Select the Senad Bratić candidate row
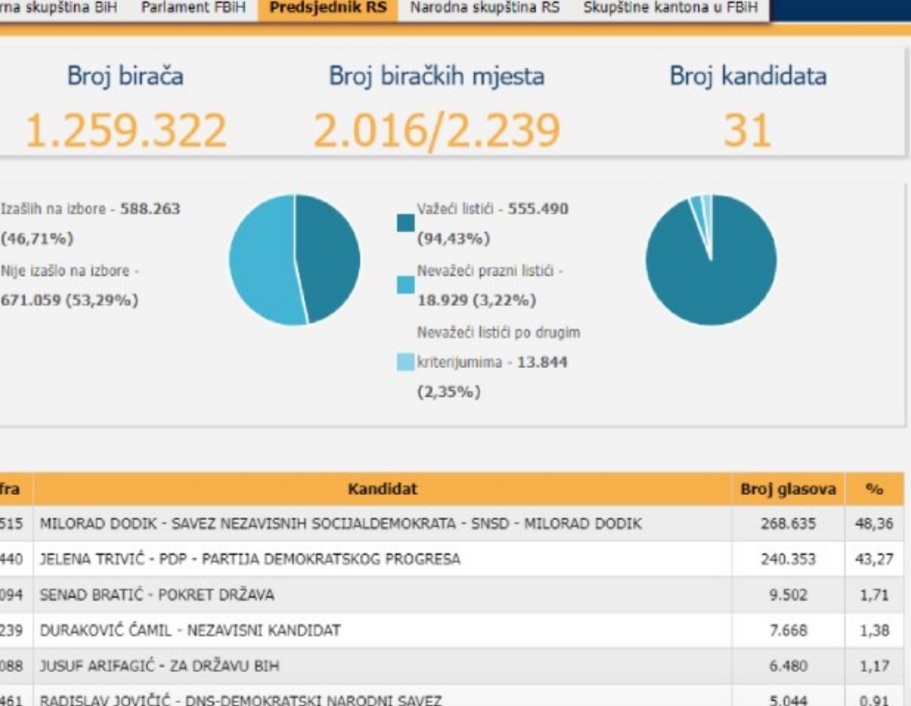 tap(157, 595)
